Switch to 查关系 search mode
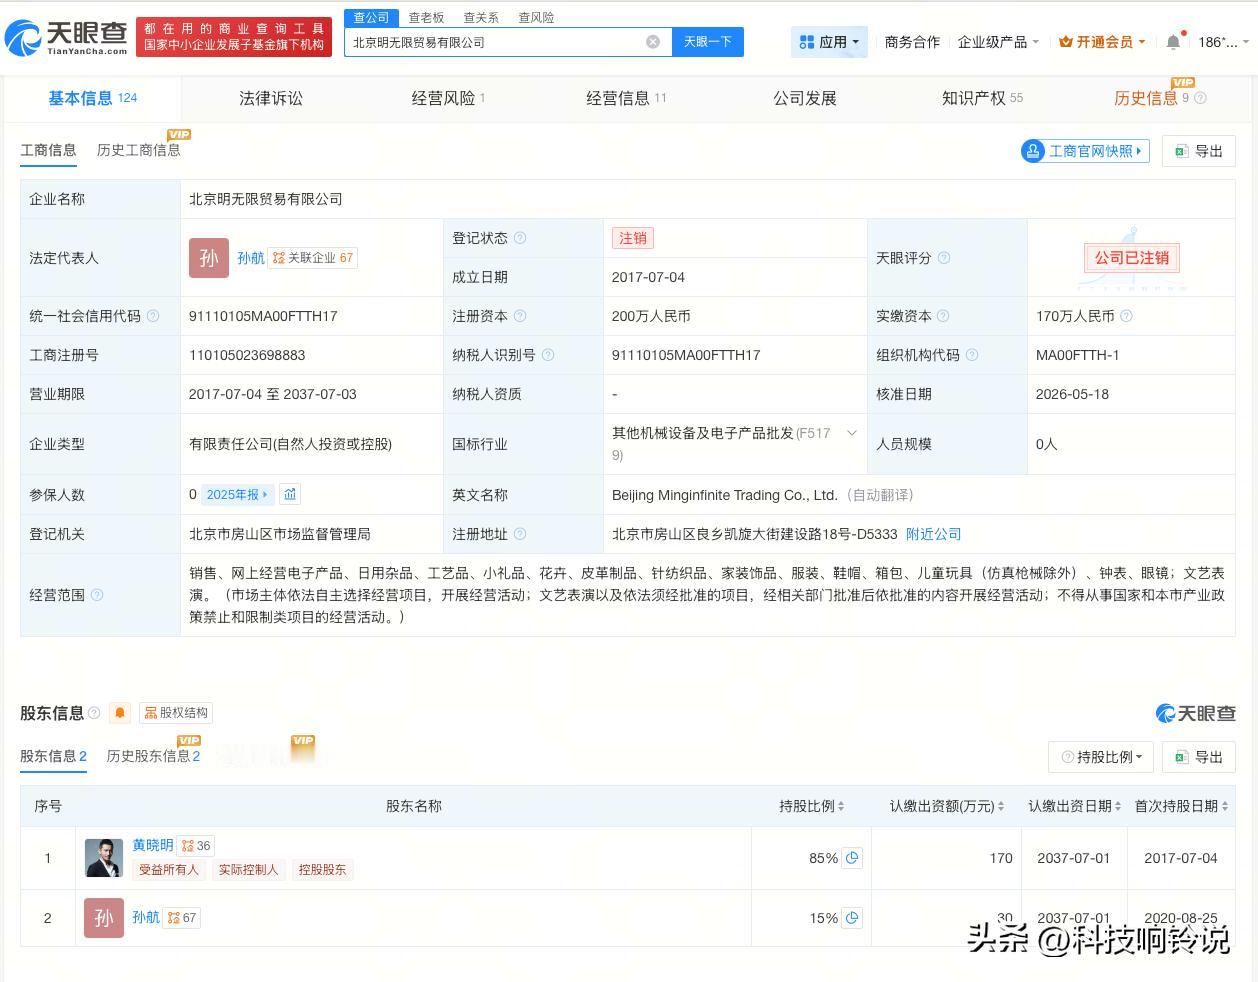Viewport: 1258px width, 982px height. tap(481, 17)
